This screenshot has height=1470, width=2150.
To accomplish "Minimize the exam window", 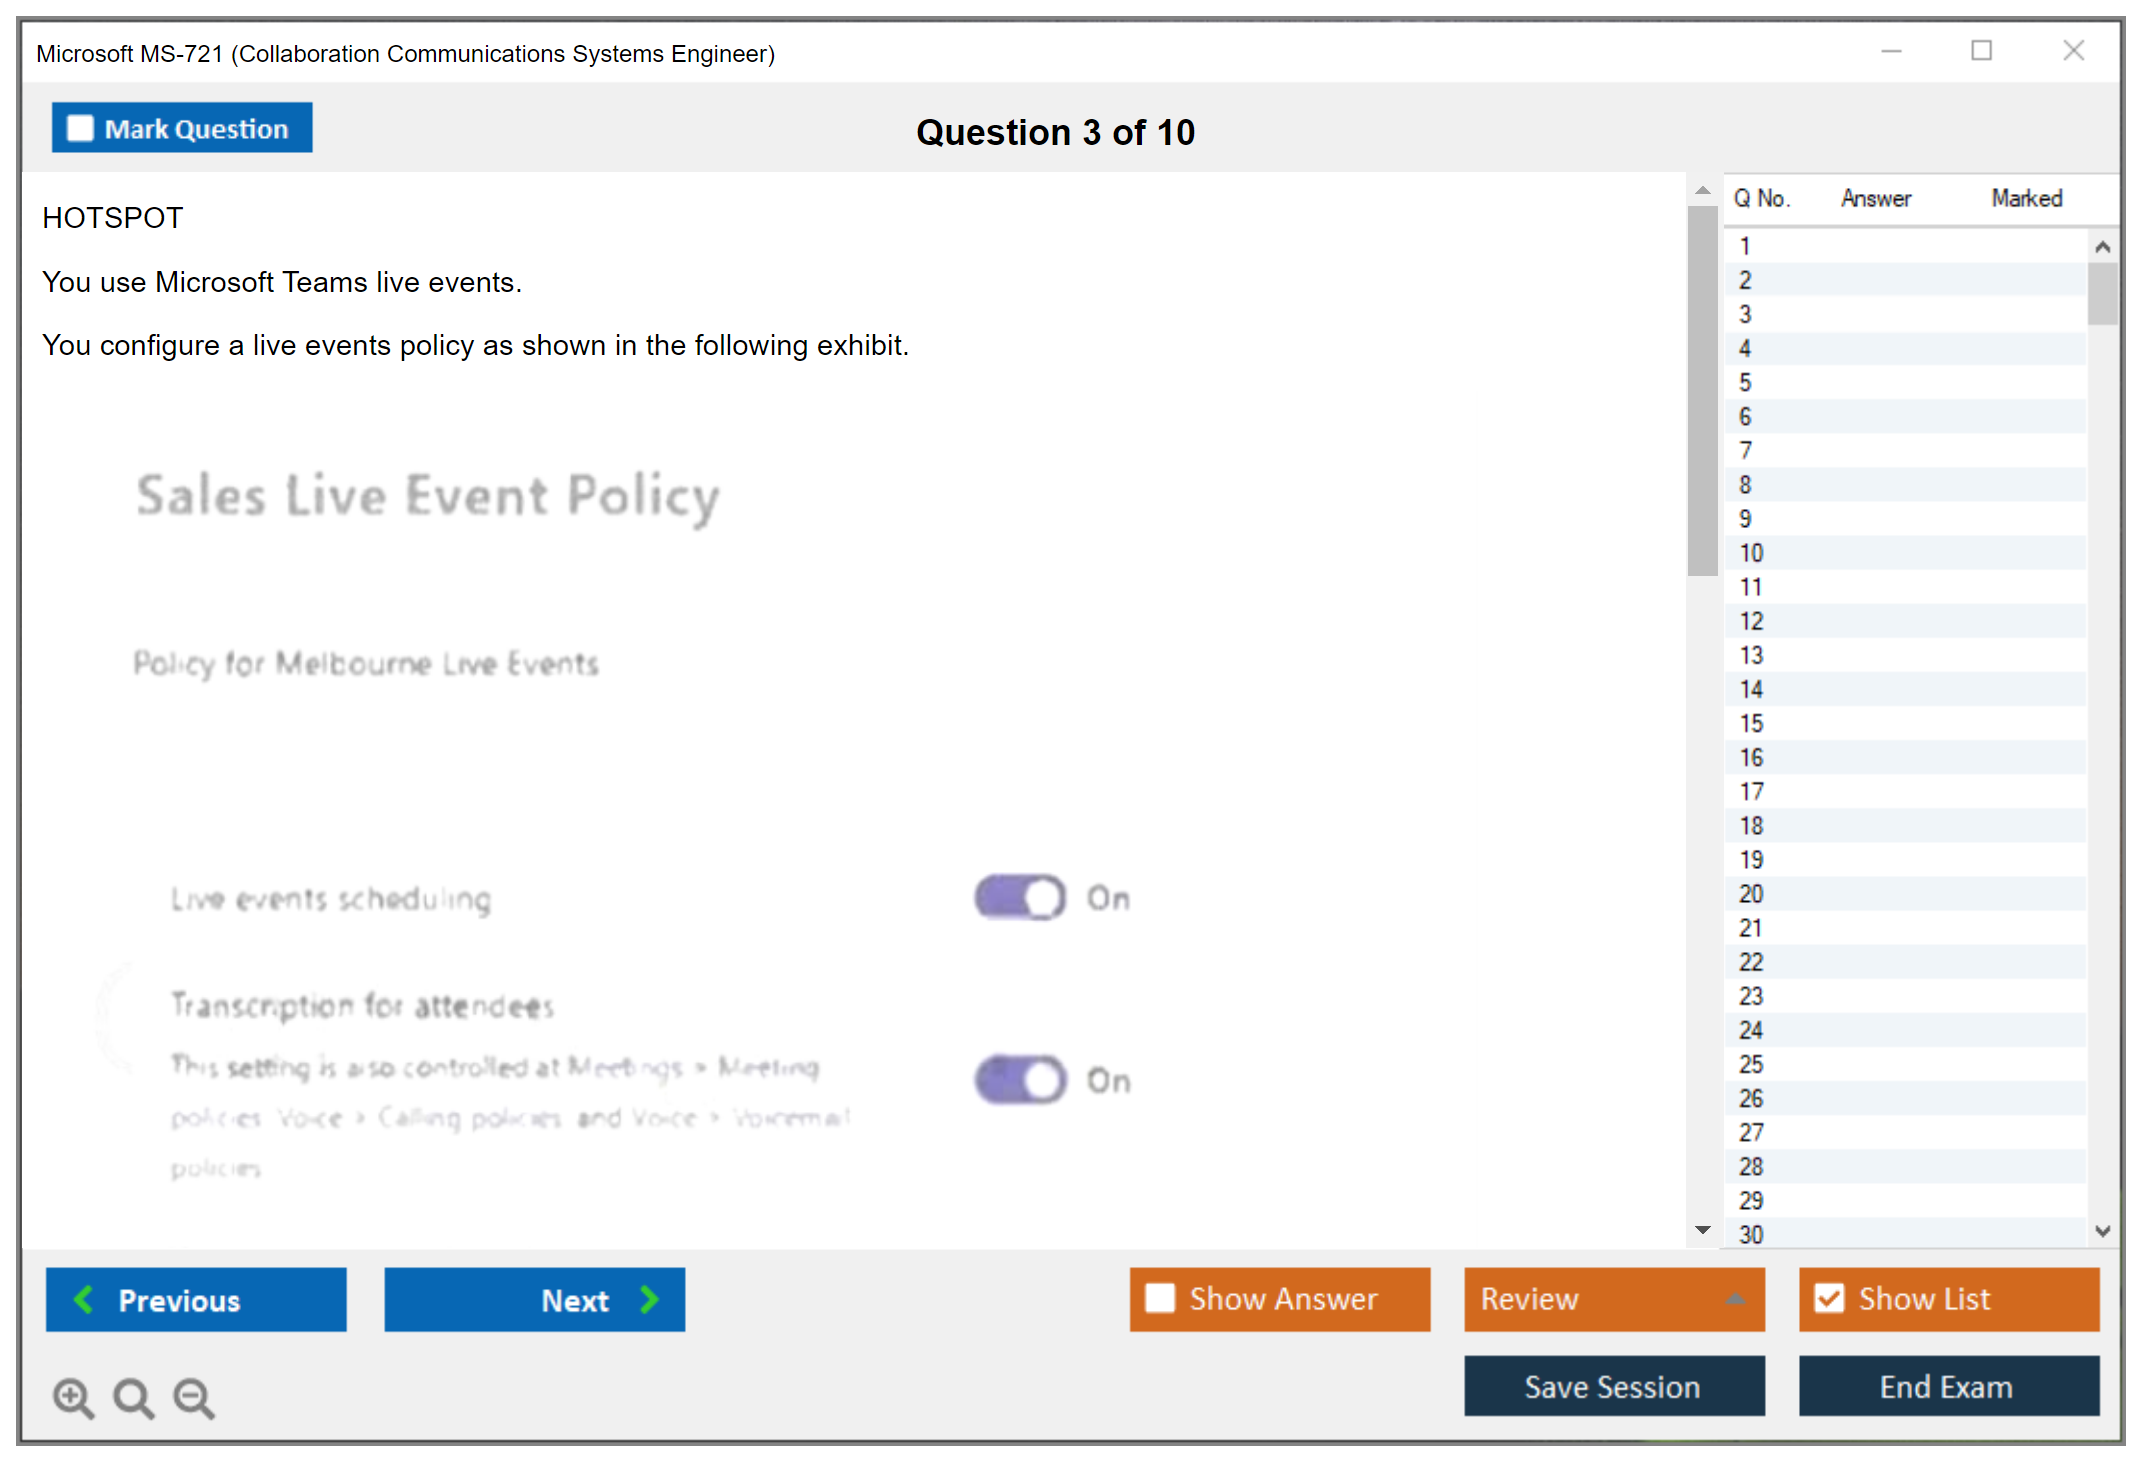I will pos(1891,51).
